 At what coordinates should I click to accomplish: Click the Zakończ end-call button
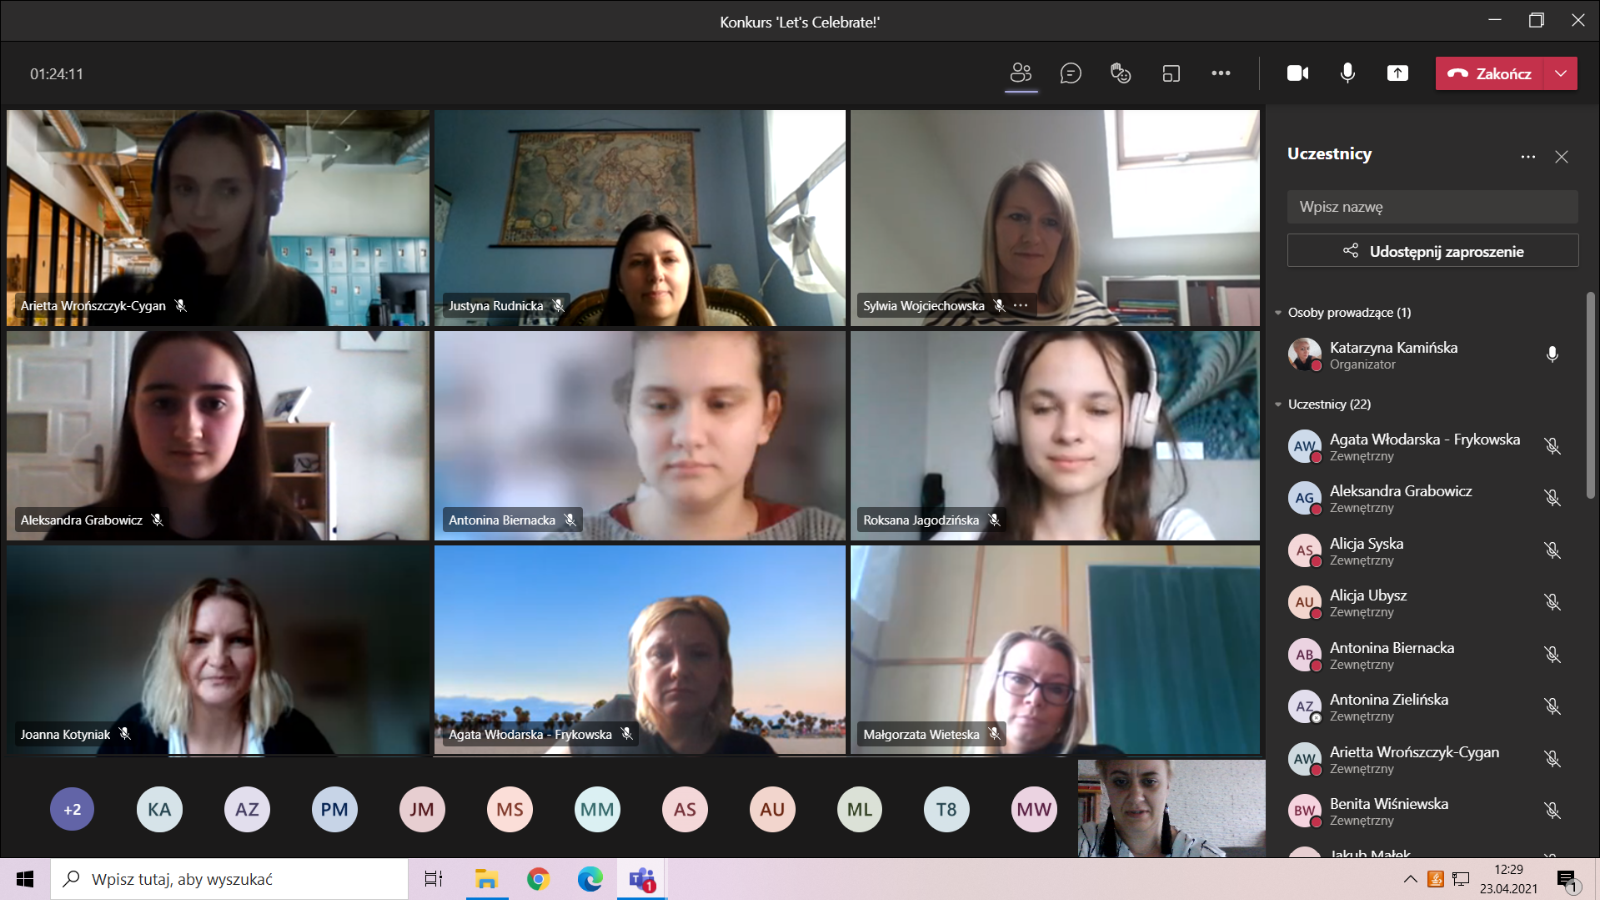point(1490,73)
